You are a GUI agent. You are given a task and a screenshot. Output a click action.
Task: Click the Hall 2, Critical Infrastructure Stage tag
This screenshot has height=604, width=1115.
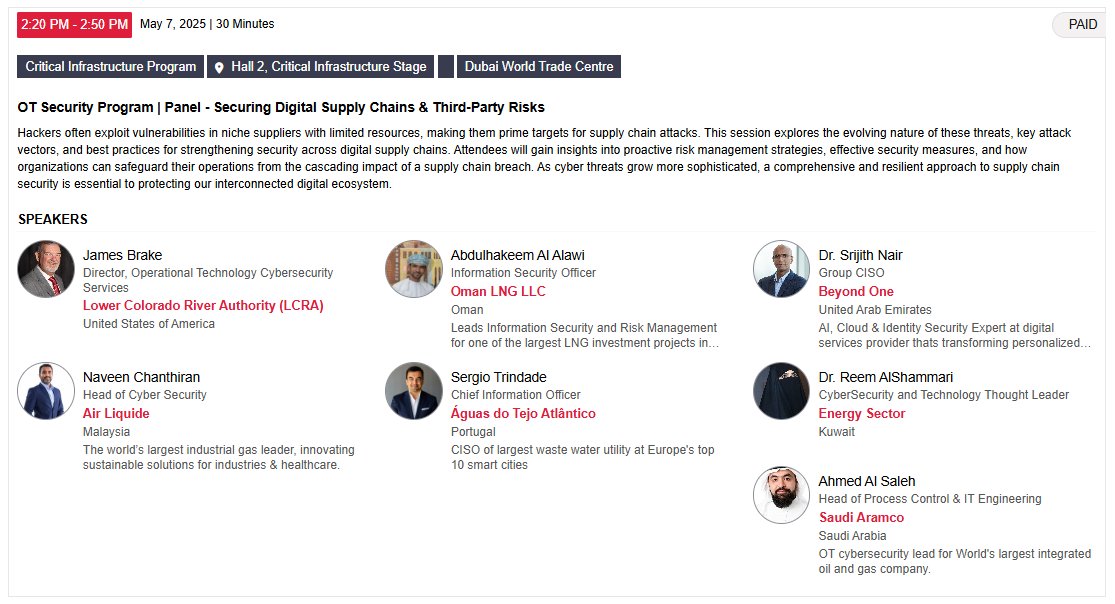click(321, 66)
